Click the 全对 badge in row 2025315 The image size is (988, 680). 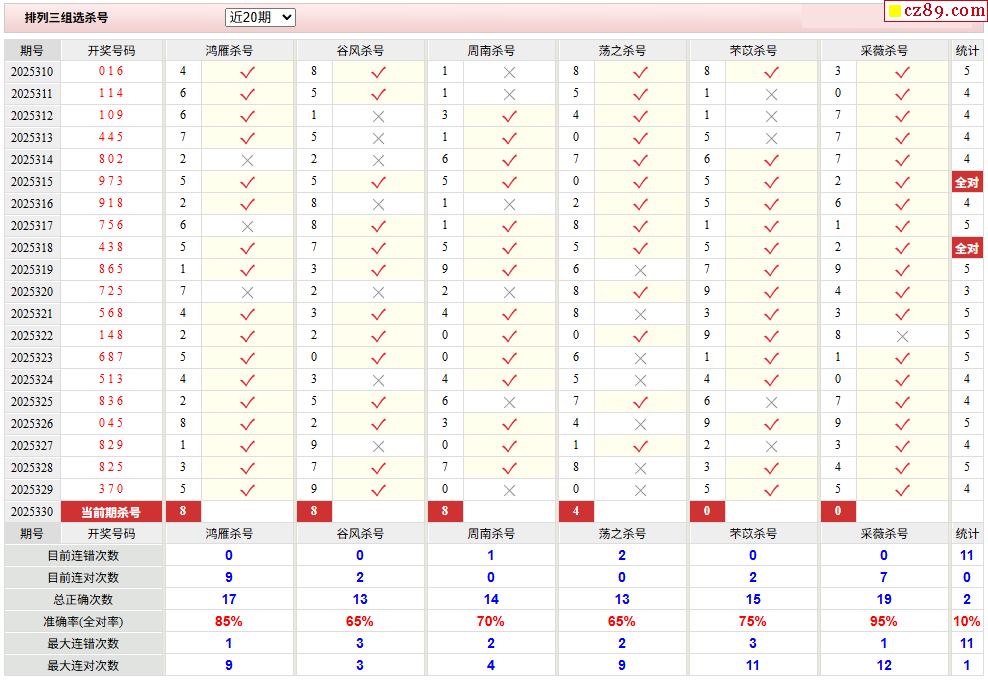tap(966, 182)
